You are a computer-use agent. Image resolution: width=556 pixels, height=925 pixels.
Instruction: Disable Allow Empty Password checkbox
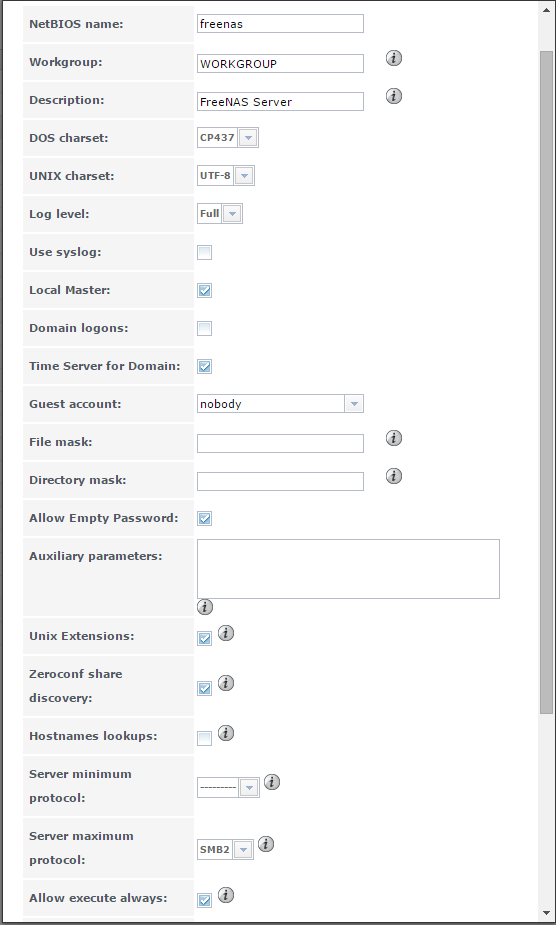pos(204,519)
